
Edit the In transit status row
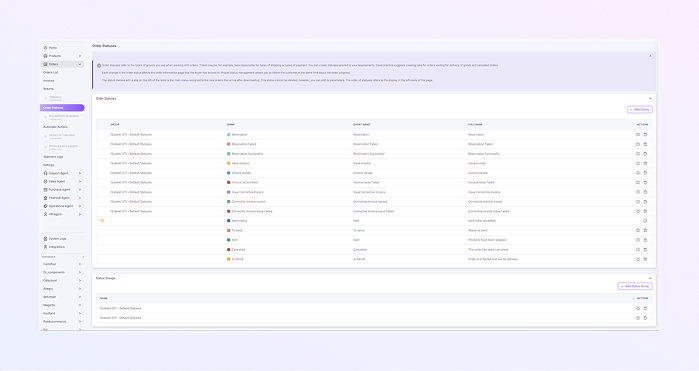pos(638,259)
